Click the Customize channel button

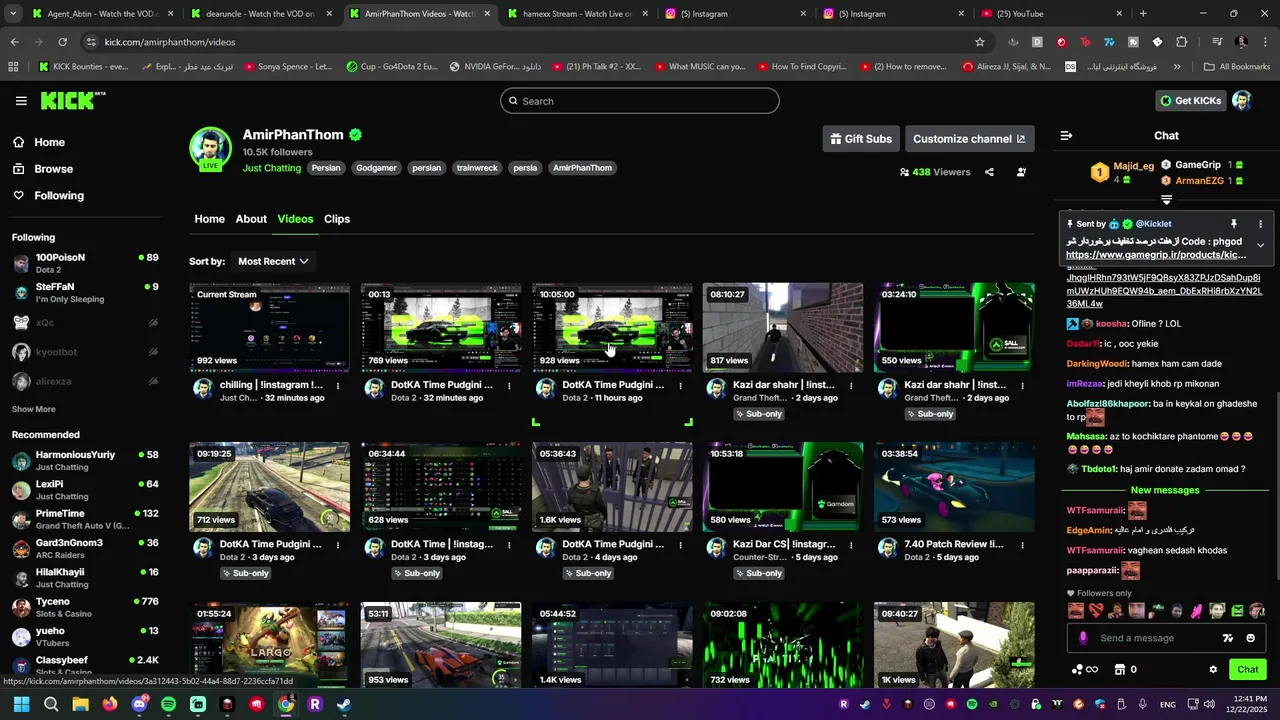click(969, 139)
